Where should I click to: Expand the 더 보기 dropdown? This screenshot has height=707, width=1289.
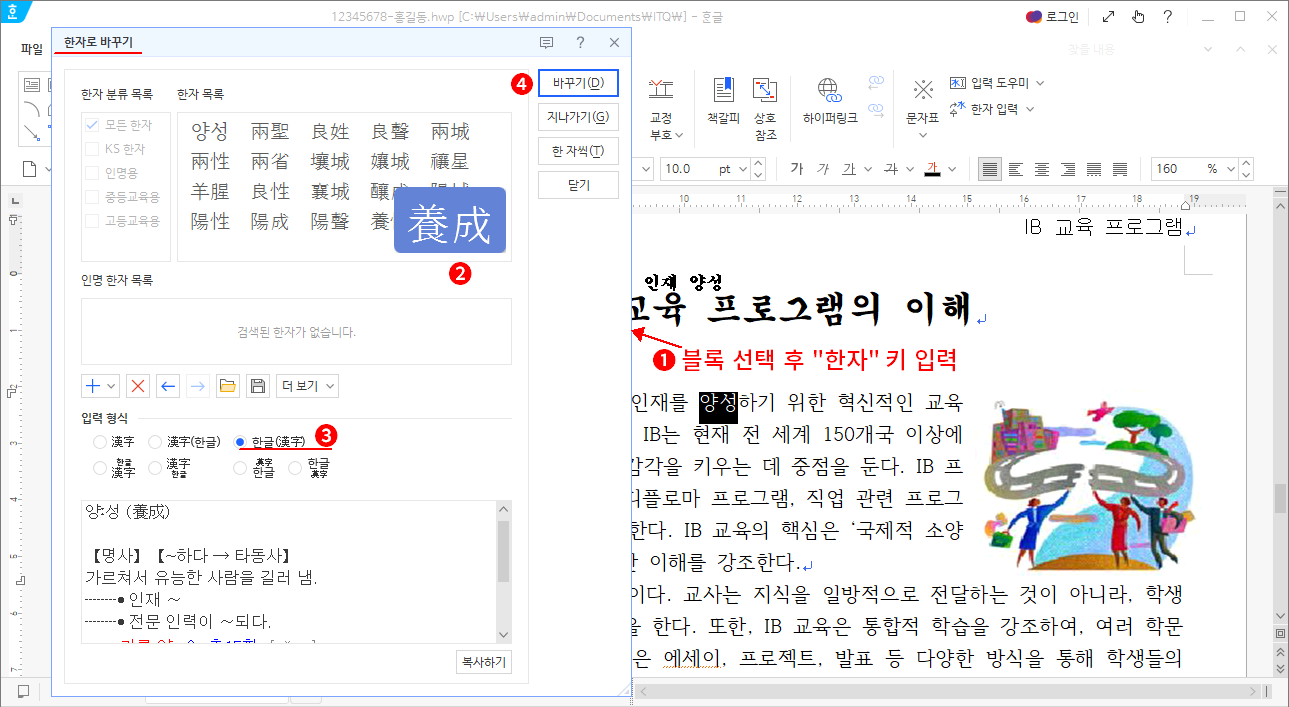306,385
